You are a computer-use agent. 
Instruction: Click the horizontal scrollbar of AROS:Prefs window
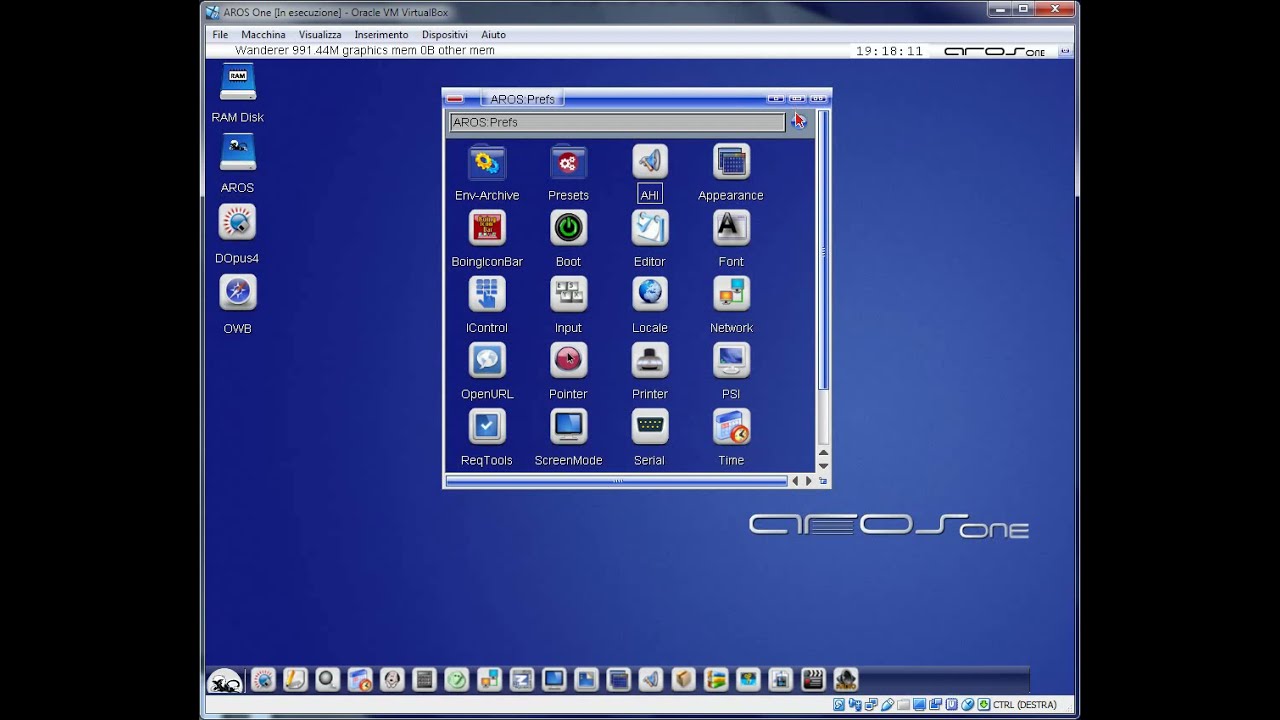pyautogui.click(x=617, y=481)
